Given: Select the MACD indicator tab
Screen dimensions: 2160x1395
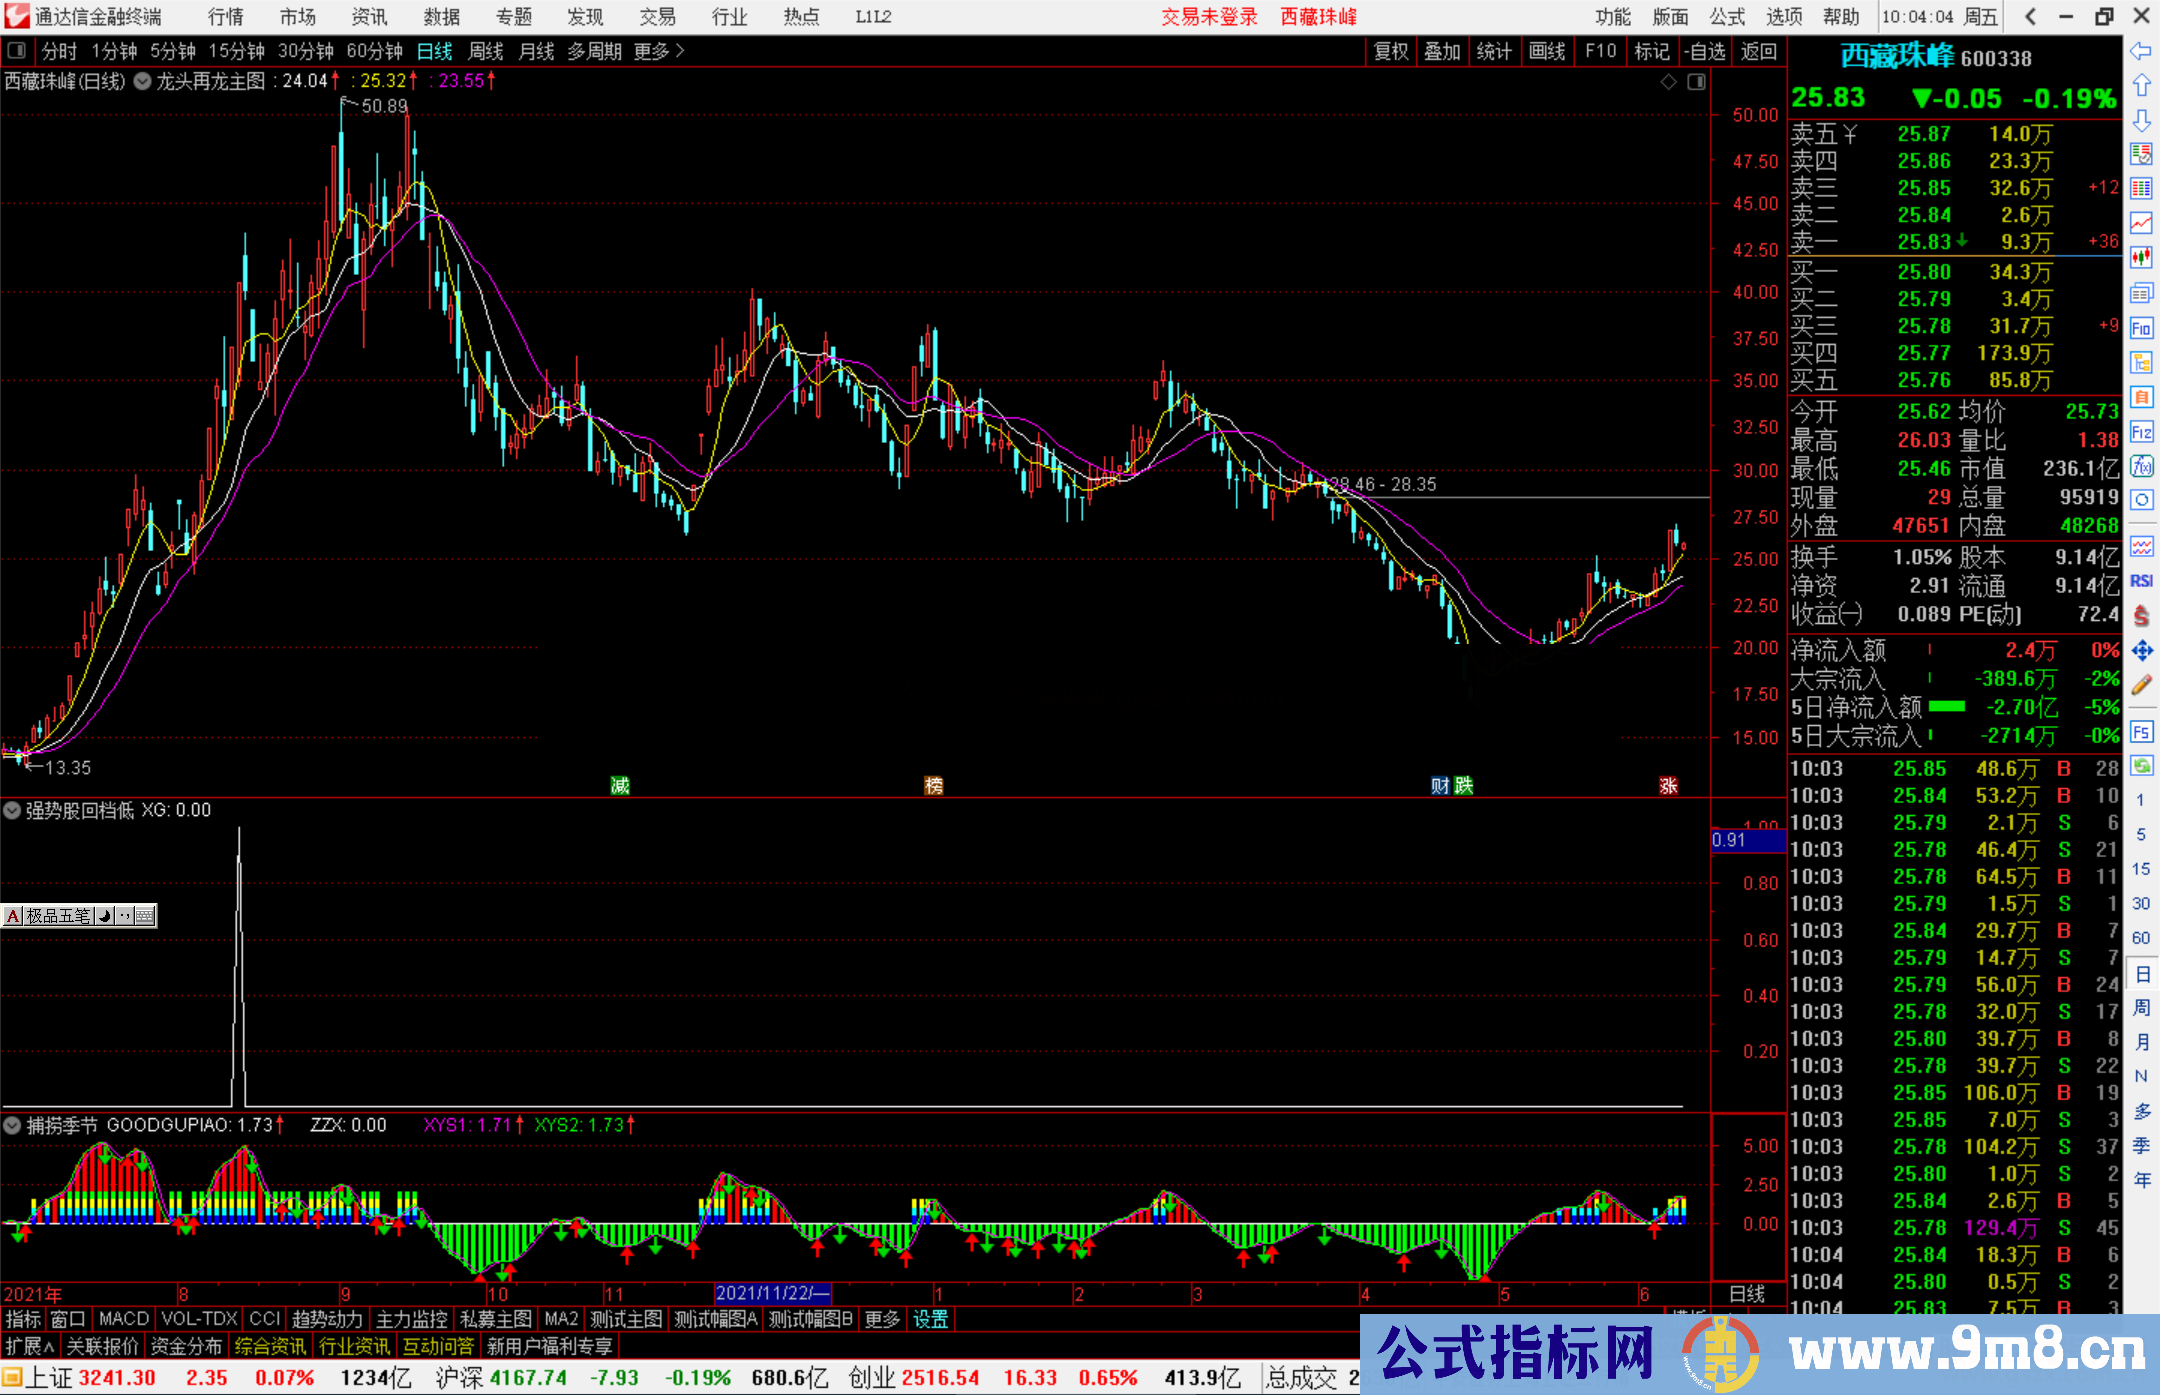Looking at the screenshot, I should 123,1319.
